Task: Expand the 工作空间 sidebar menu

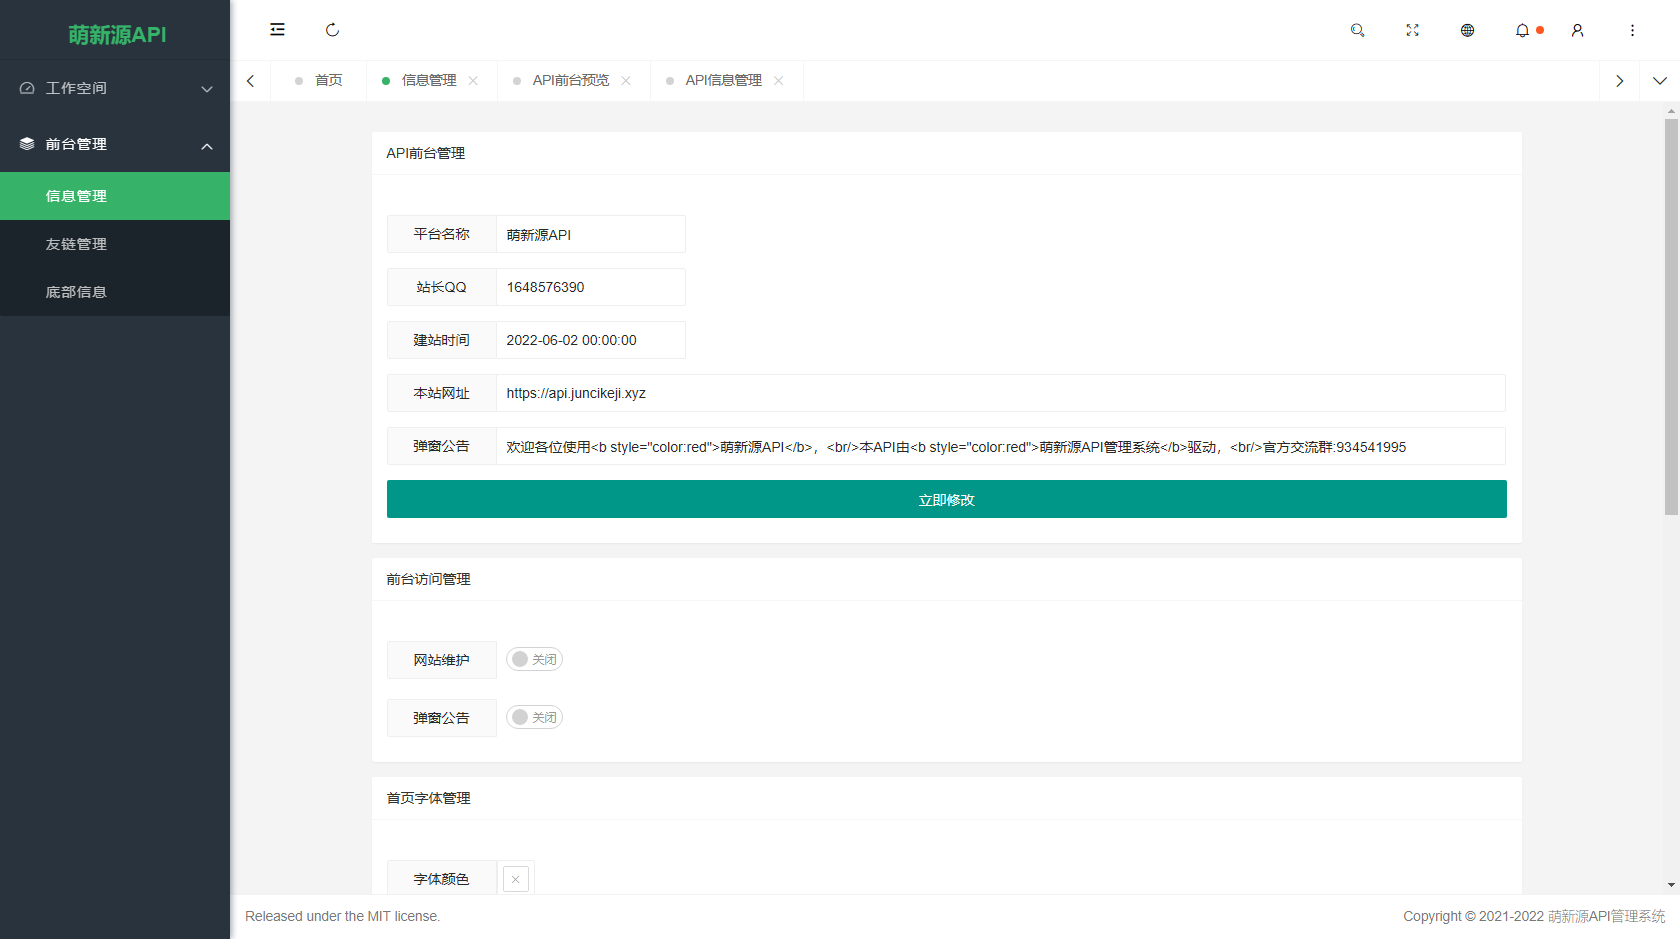Action: pos(115,88)
